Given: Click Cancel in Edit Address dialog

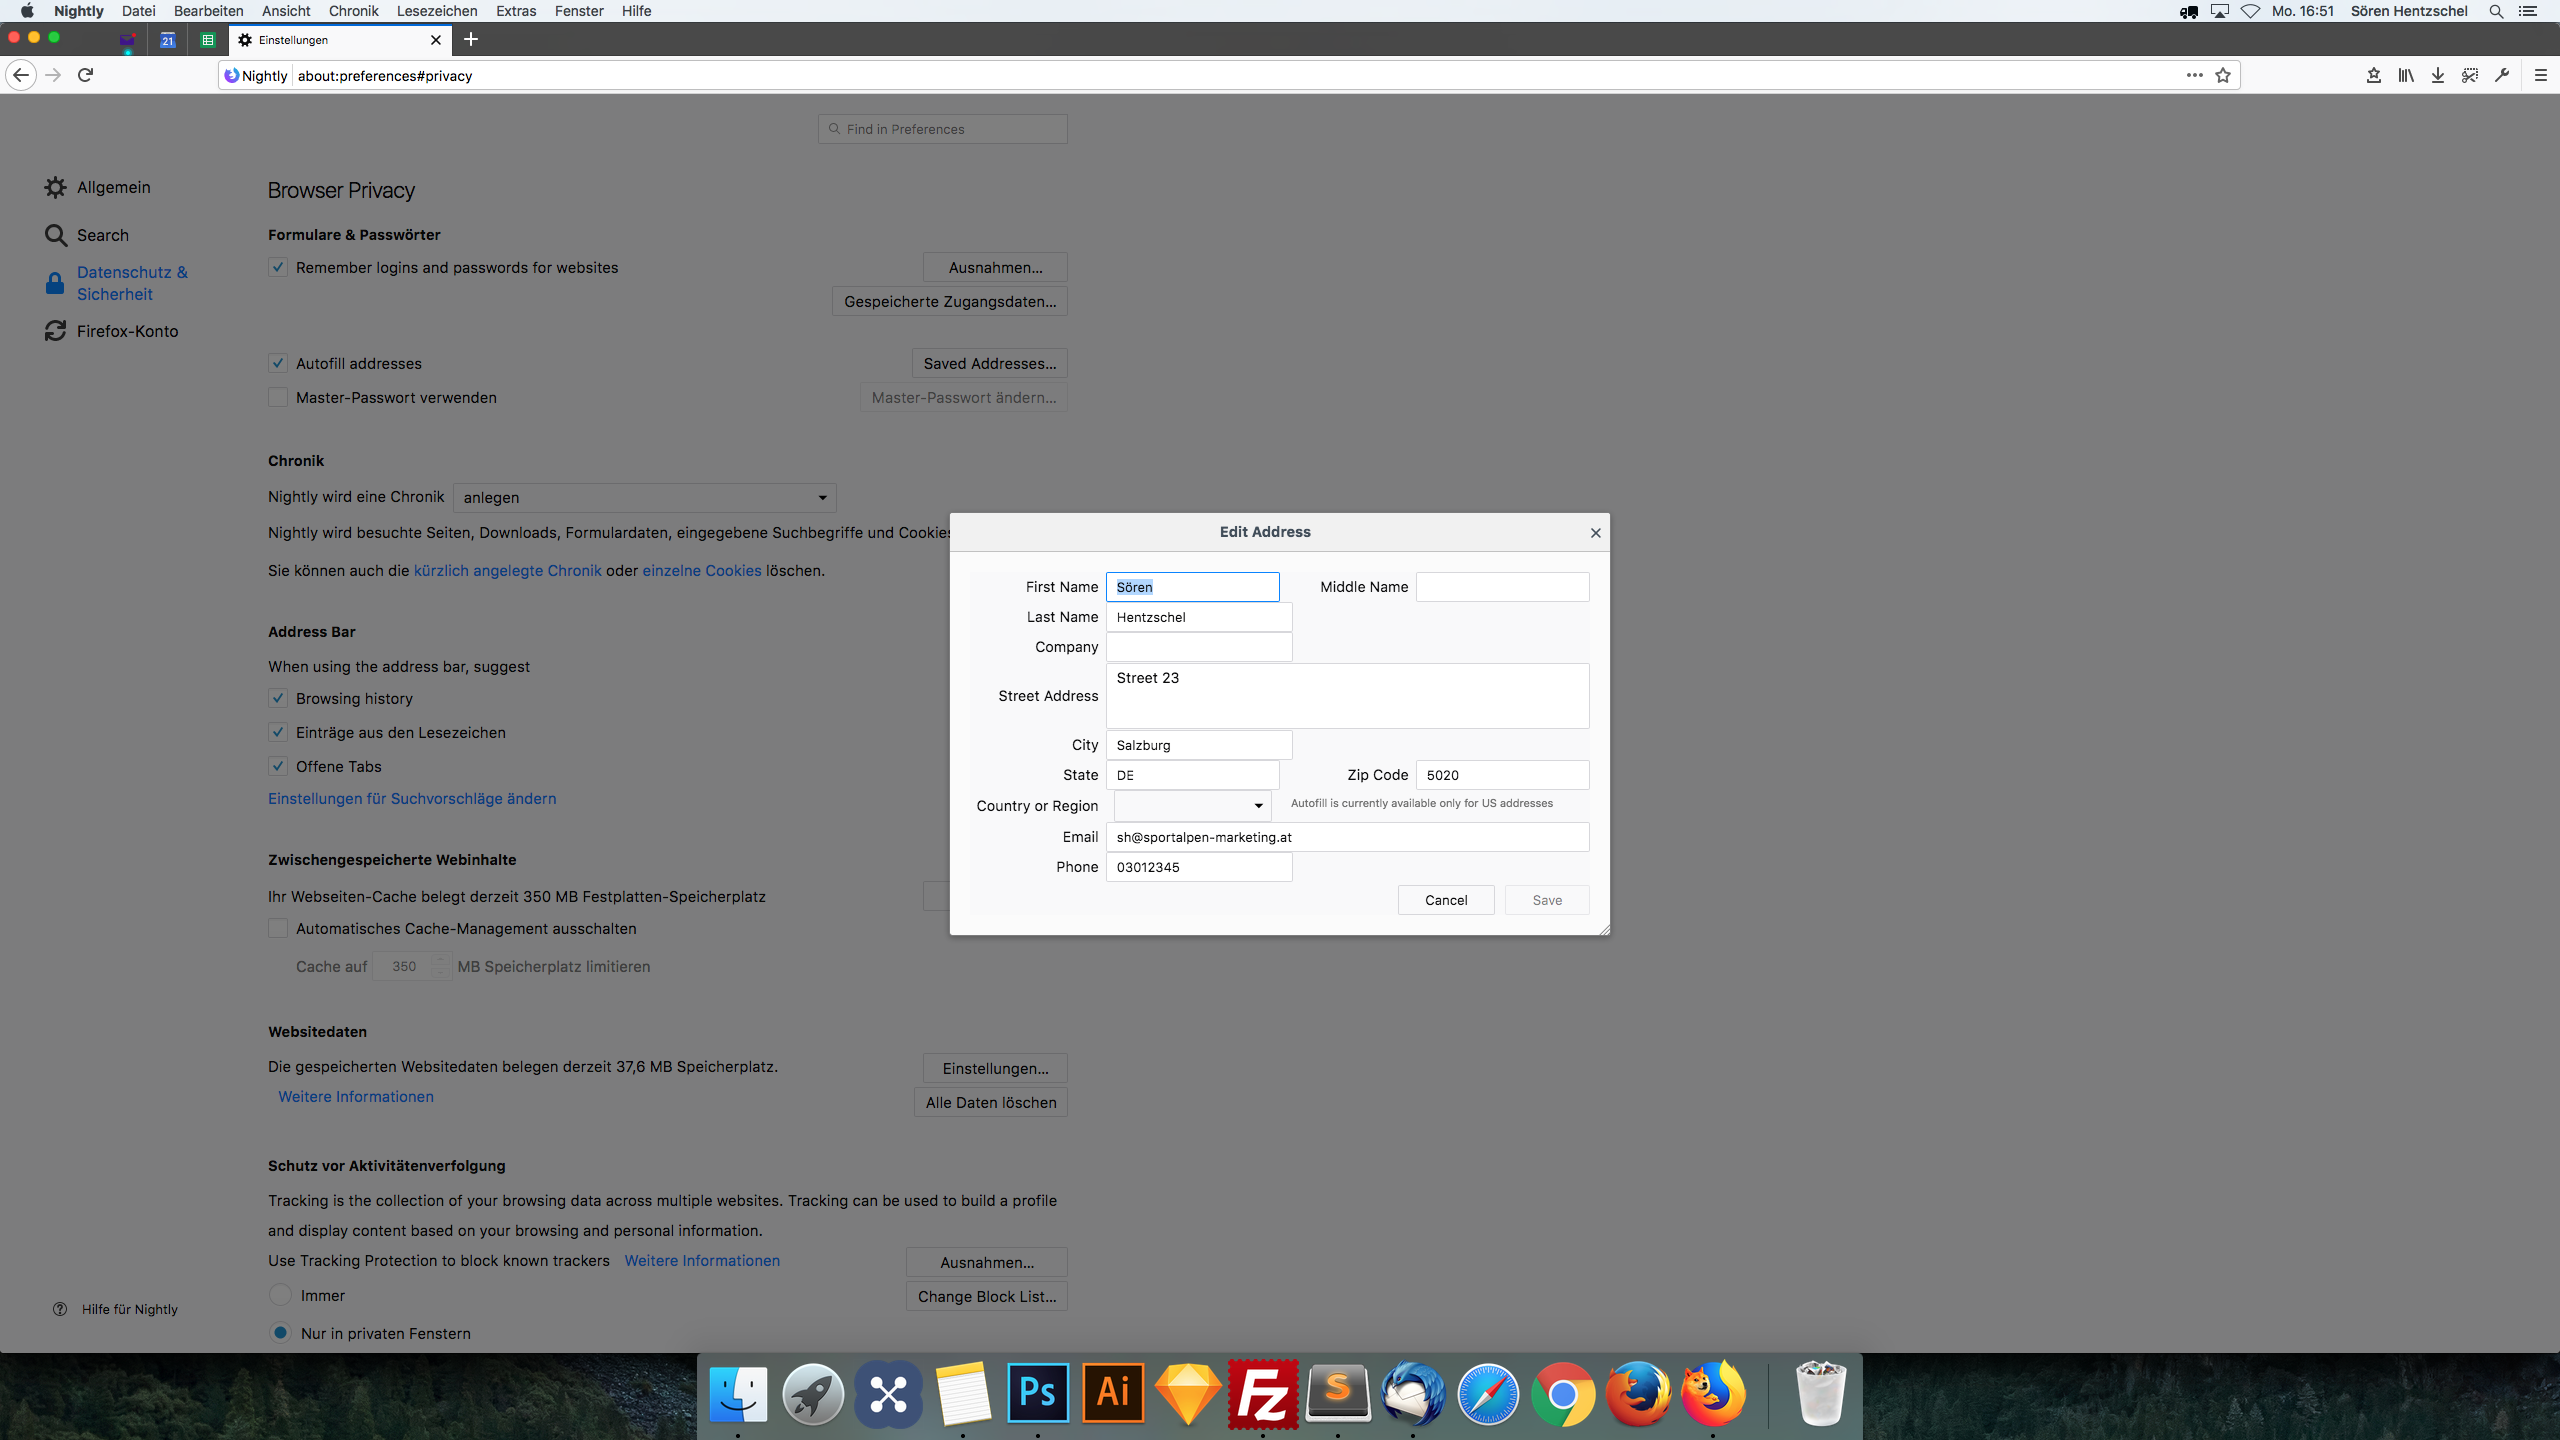Looking at the screenshot, I should [x=1445, y=900].
